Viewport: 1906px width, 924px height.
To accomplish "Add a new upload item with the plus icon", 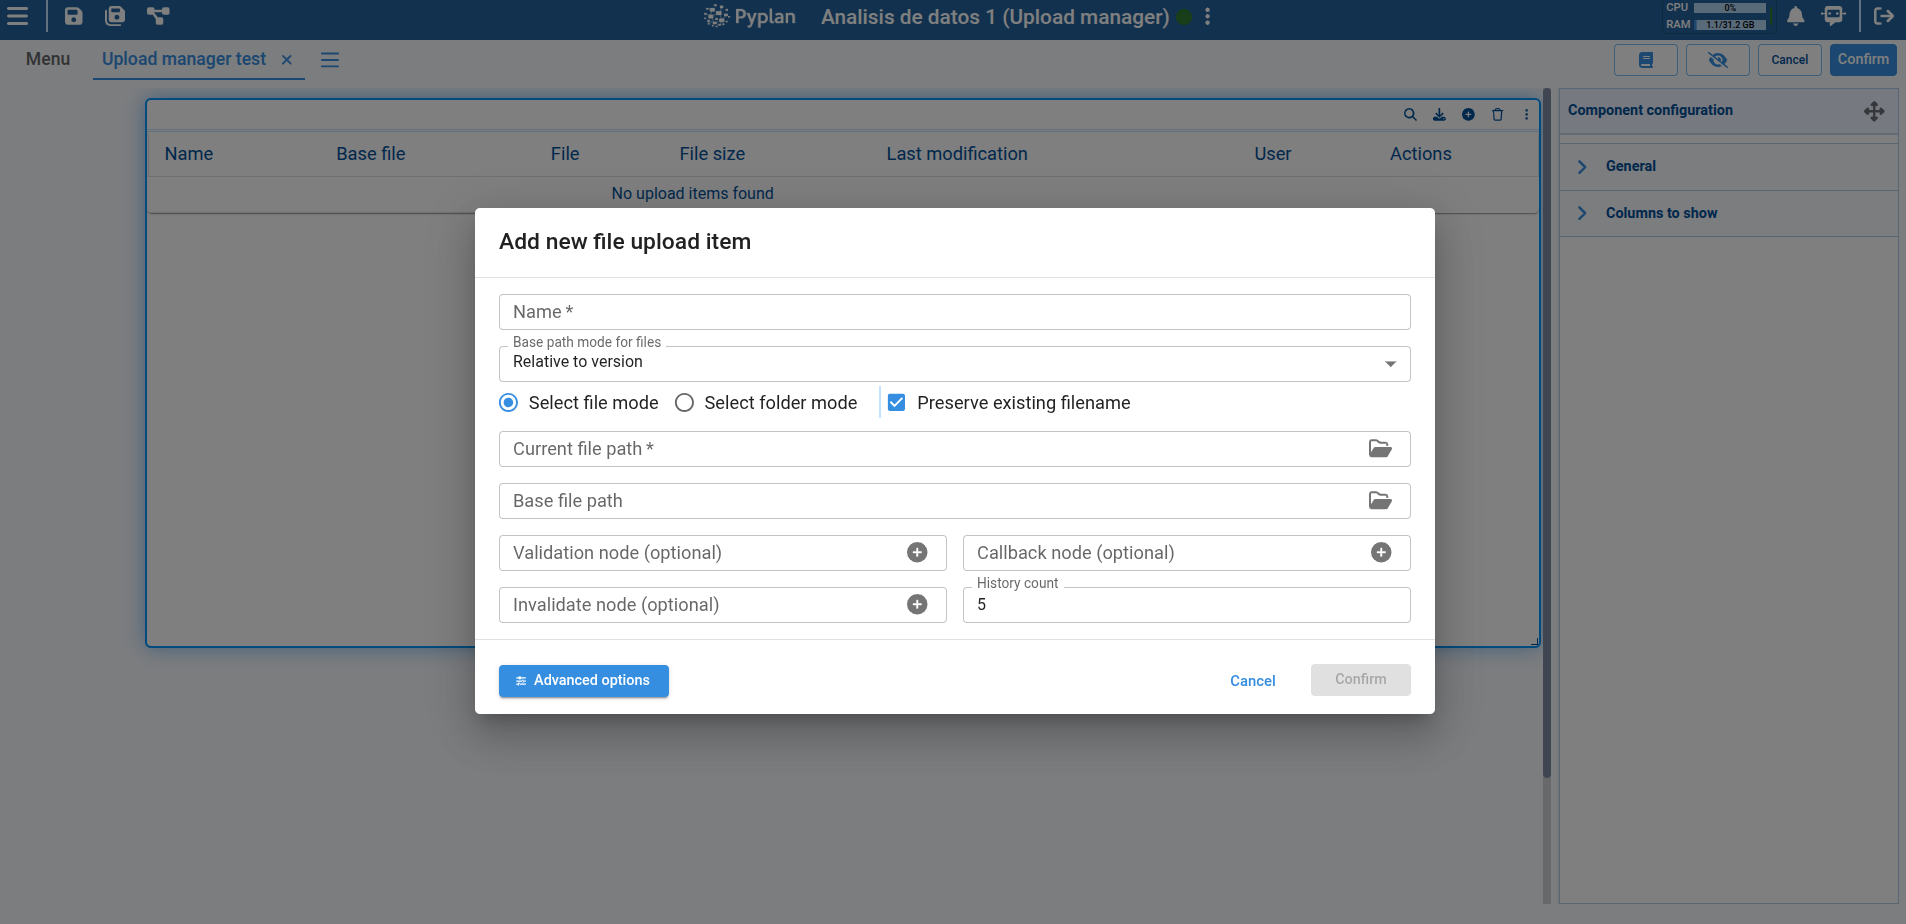I will coord(1467,114).
